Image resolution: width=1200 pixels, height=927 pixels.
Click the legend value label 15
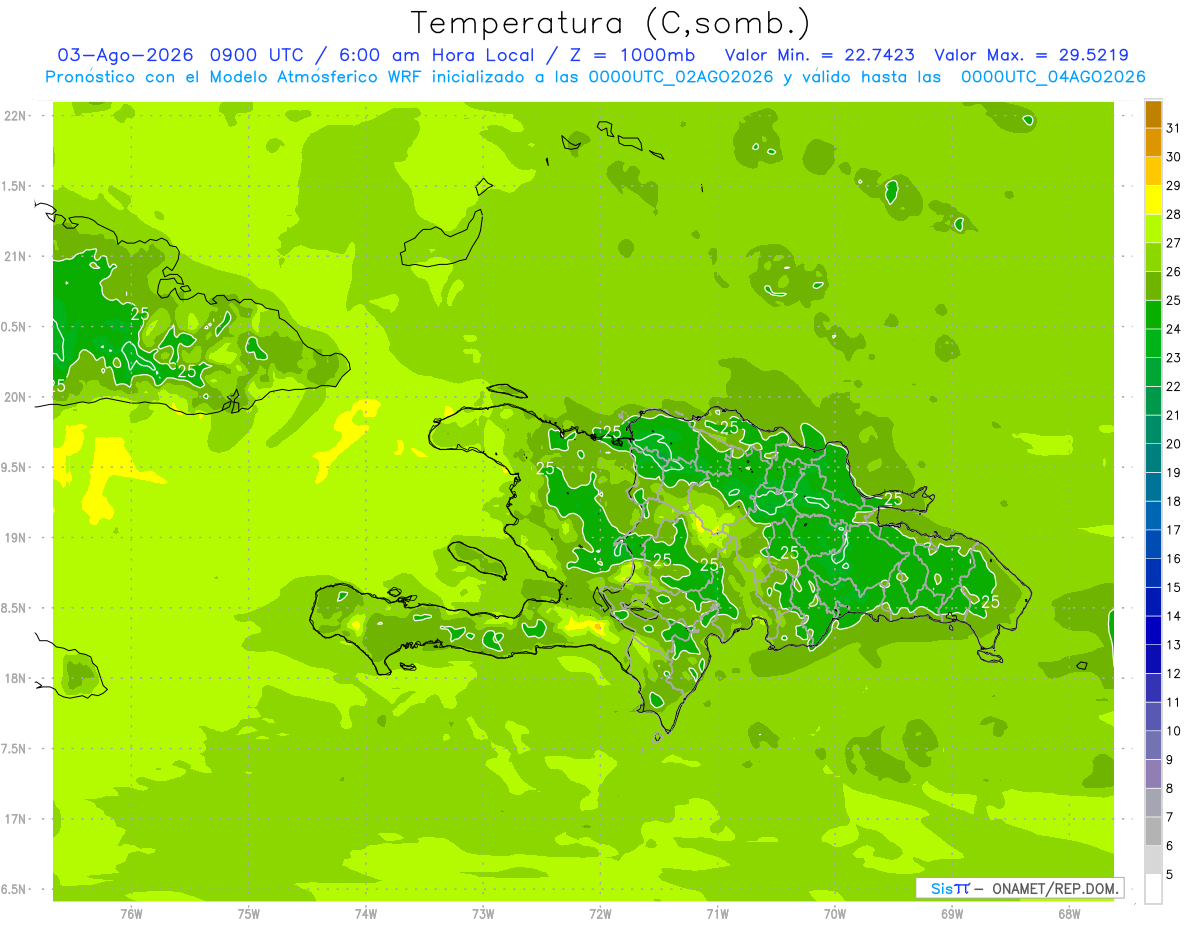(x=1173, y=588)
